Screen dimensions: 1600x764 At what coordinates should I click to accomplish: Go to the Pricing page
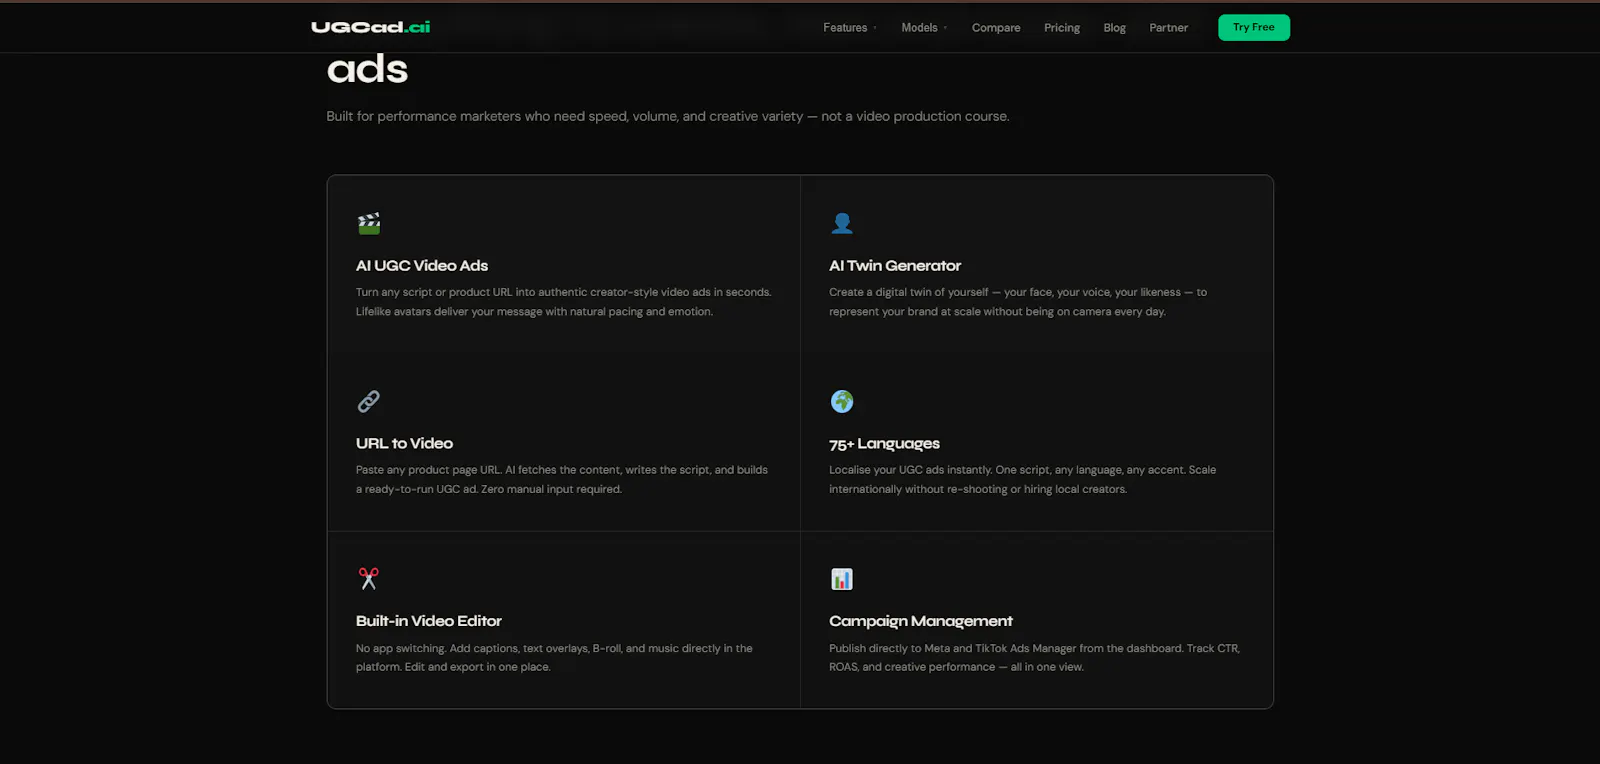pyautogui.click(x=1062, y=28)
